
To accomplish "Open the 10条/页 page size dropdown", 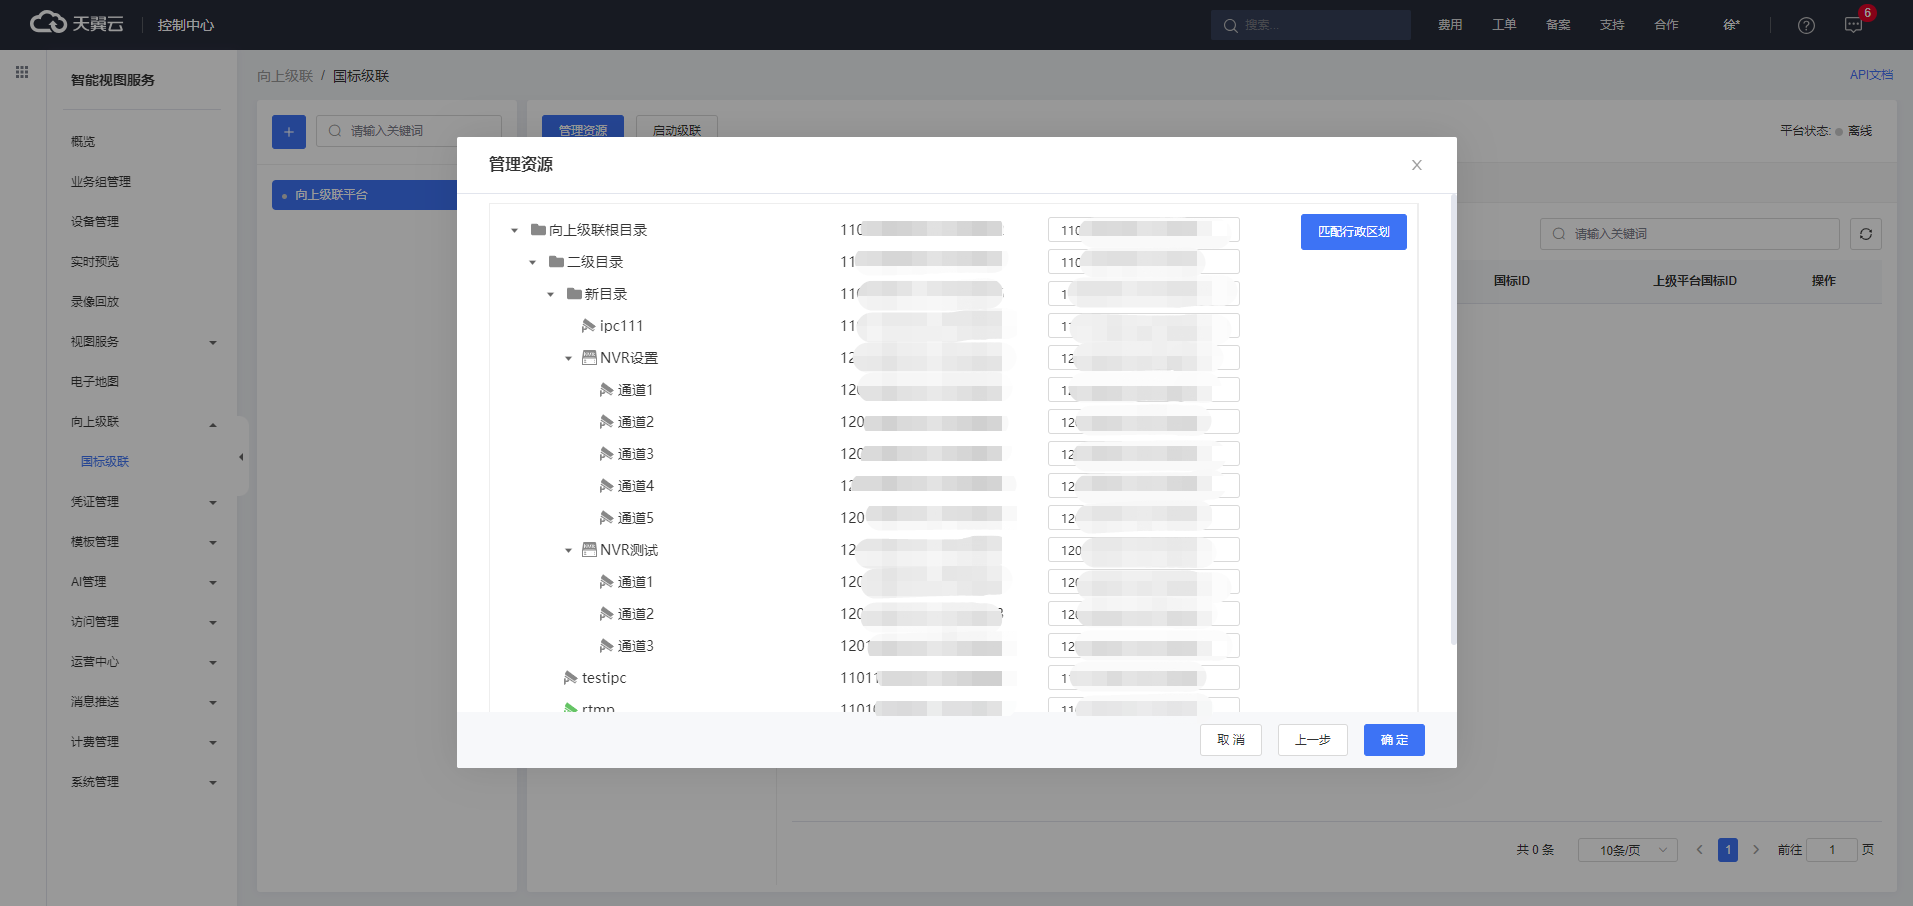I will point(1627,850).
